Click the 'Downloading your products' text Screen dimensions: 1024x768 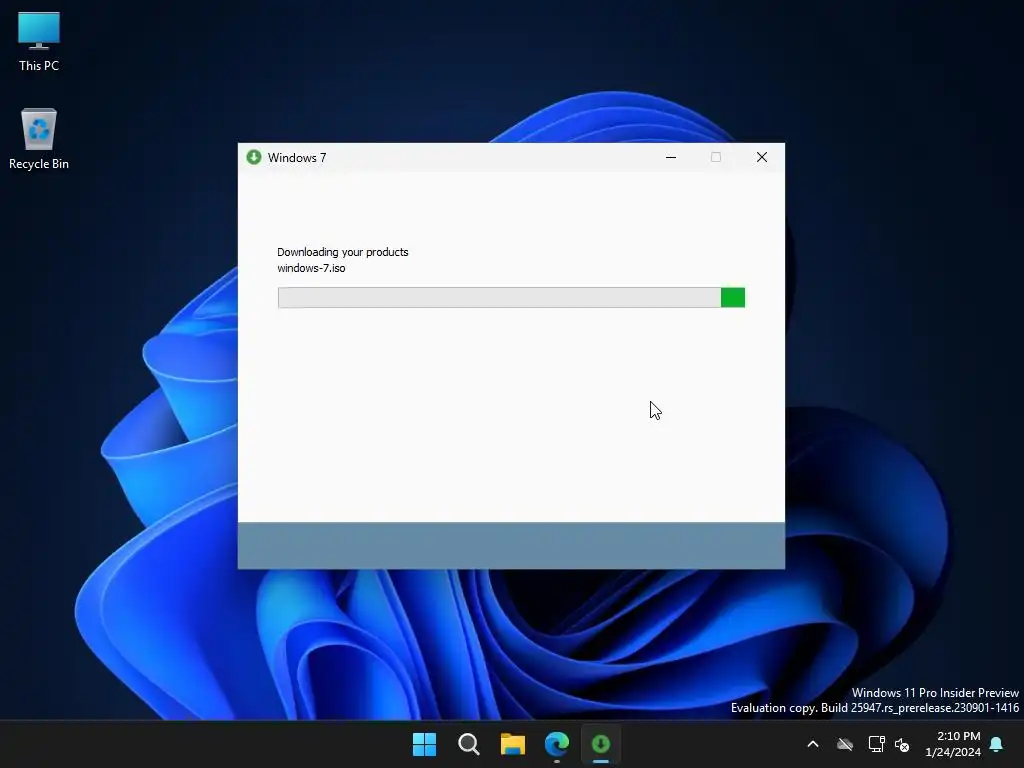(x=342, y=252)
